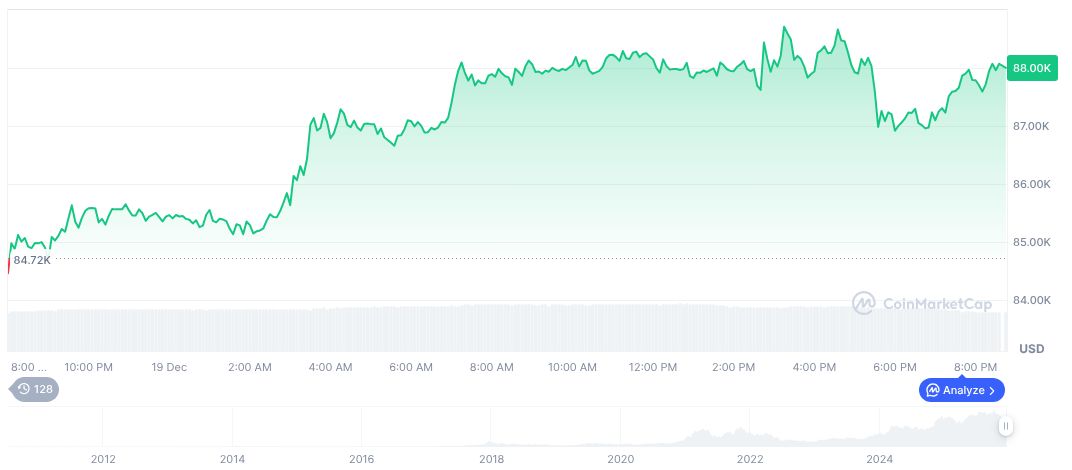
Task: Click the Analyze chart icon
Action: pyautogui.click(x=932, y=390)
